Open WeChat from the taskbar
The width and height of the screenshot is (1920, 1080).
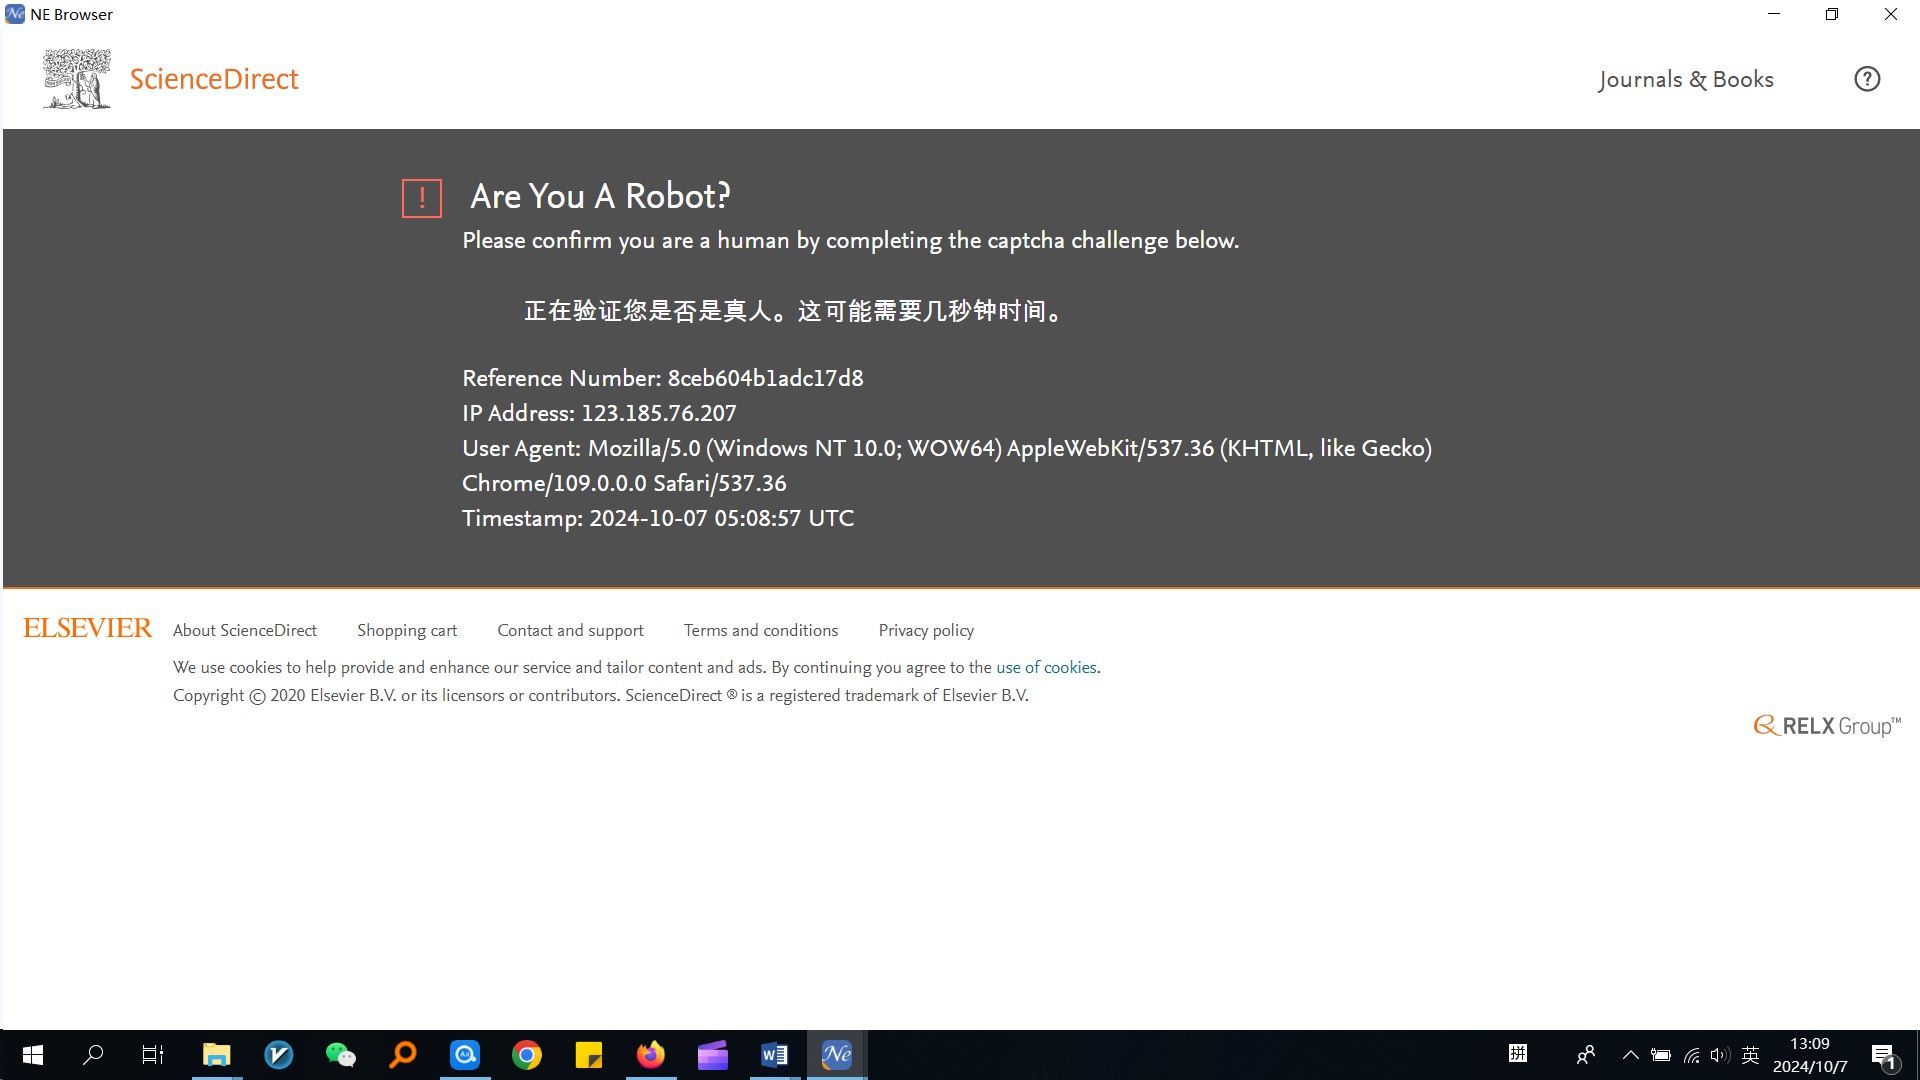341,1055
